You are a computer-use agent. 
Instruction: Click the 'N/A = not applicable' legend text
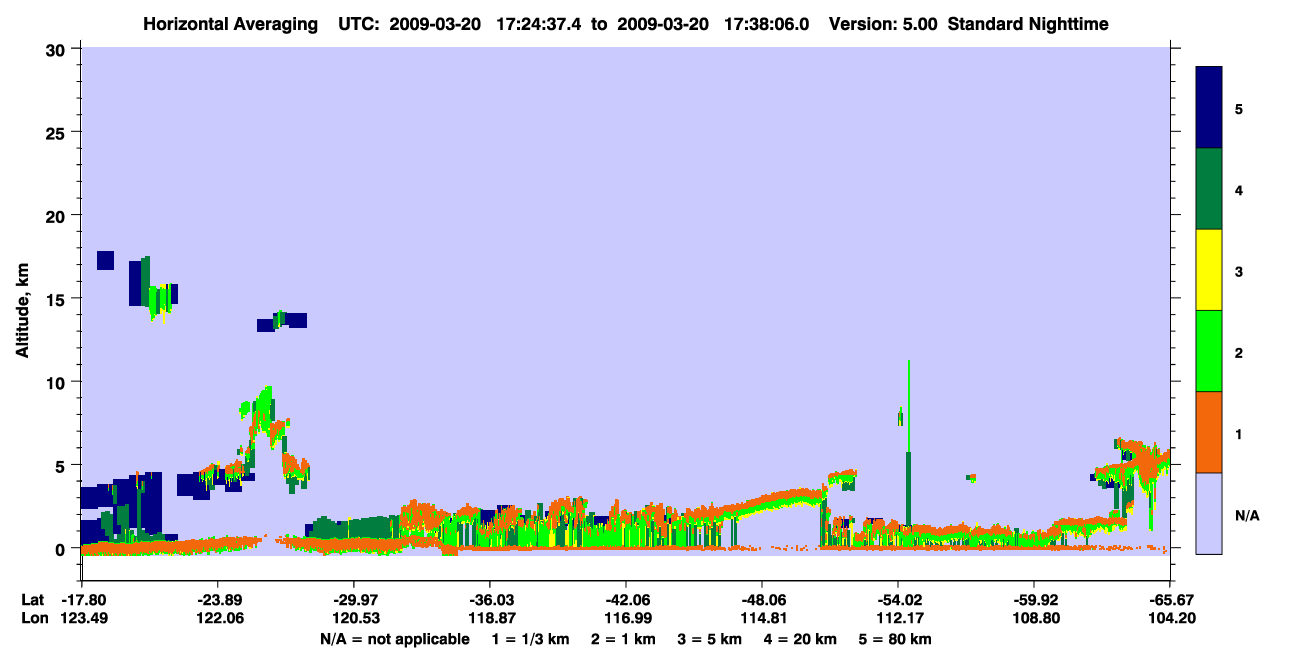coord(395,639)
